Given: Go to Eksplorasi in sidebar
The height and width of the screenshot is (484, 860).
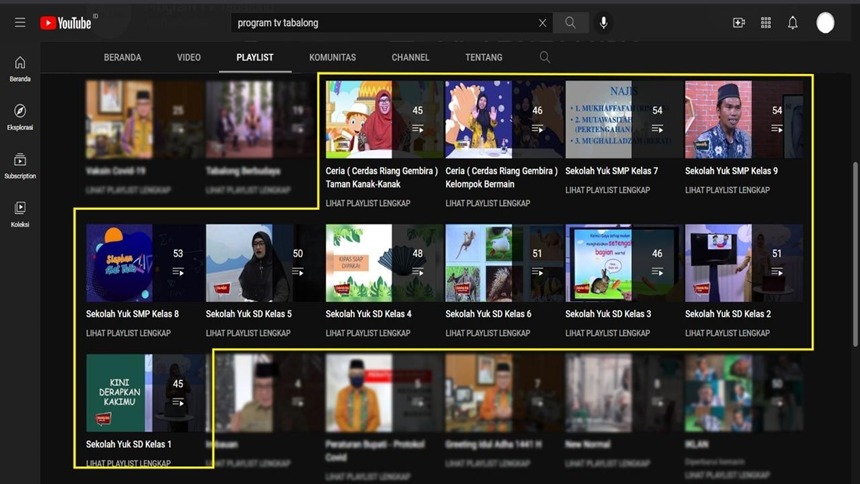Looking at the screenshot, I should [20, 117].
